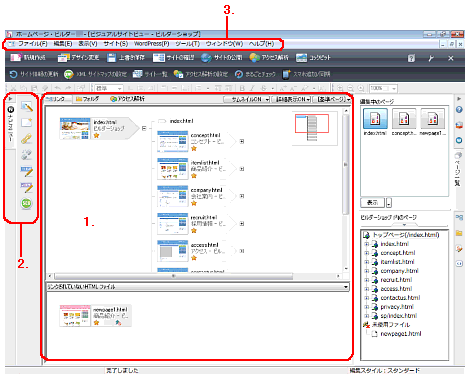
Task: Toggle the 詳細表示ON detail display button
Action: tap(291, 99)
